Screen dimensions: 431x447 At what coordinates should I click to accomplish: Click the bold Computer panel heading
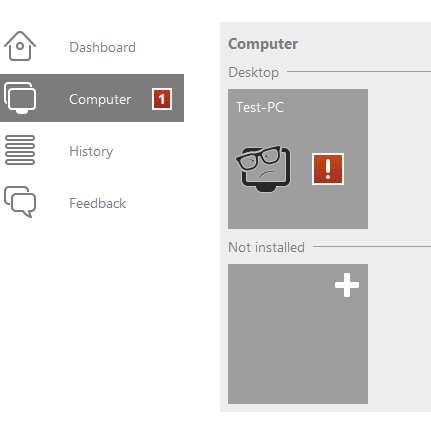(263, 44)
